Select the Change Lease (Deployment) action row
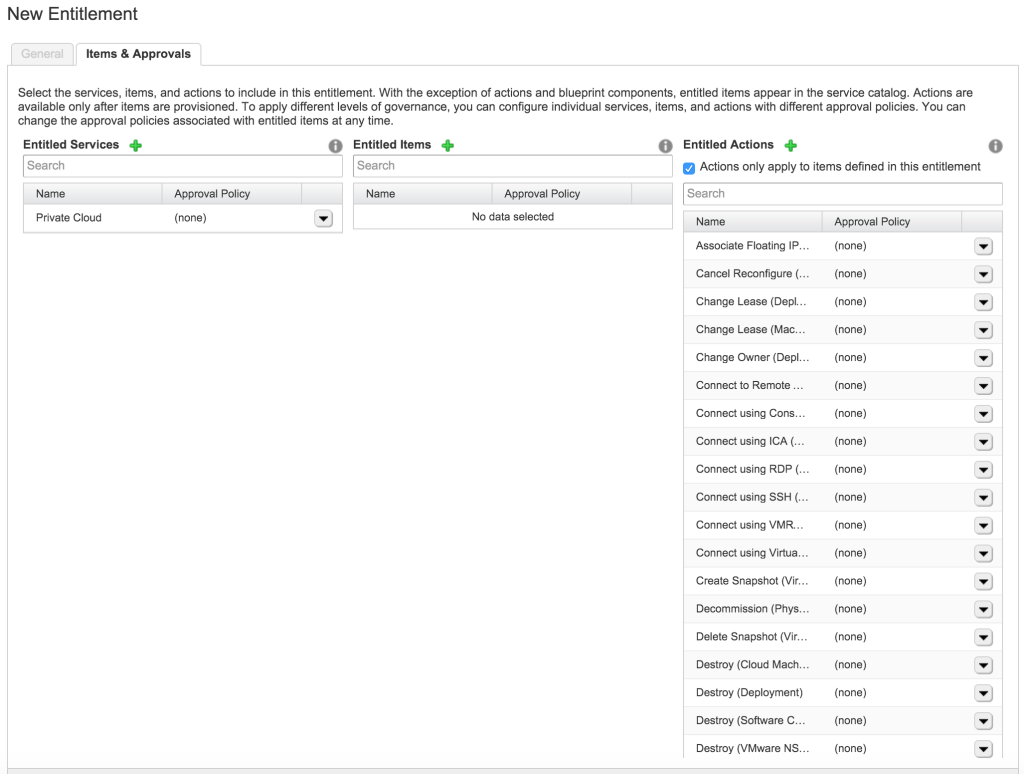Viewport: 1024px width, 774px height. pos(753,302)
